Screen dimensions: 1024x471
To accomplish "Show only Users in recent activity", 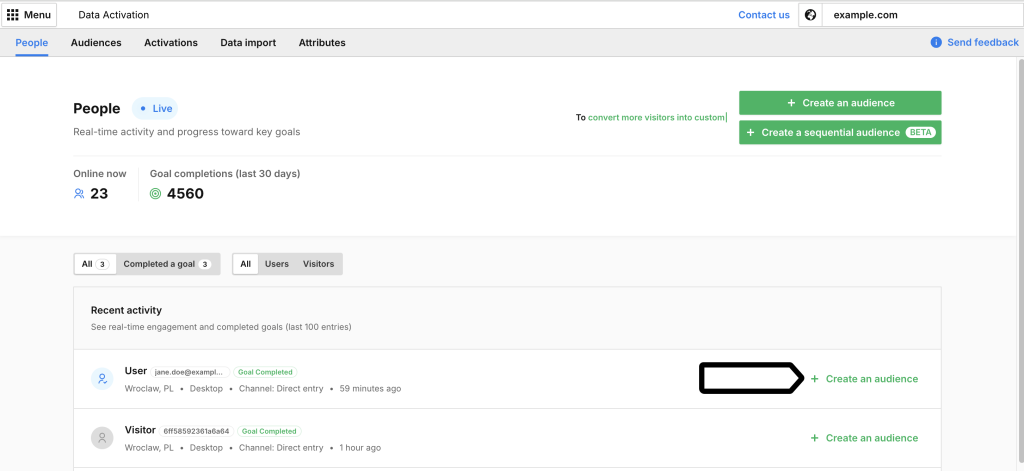I will pyautogui.click(x=277, y=264).
